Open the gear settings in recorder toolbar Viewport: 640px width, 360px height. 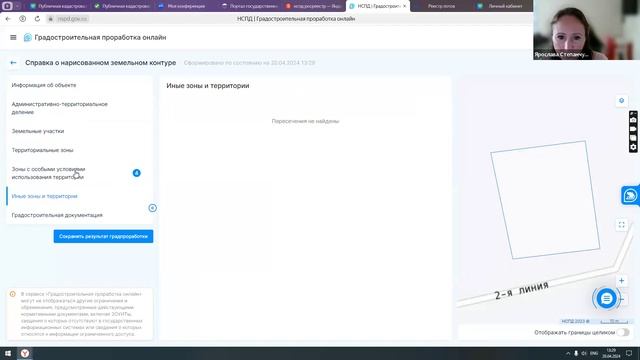point(633,147)
